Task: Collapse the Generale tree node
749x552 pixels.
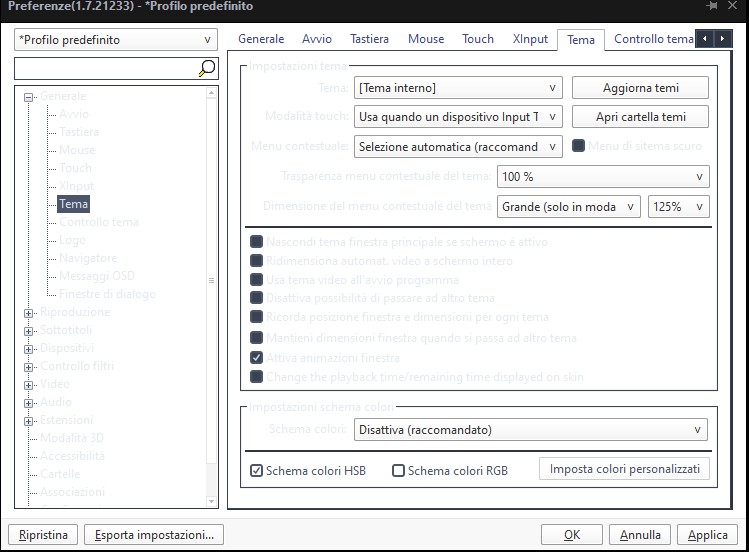Action: [29, 96]
